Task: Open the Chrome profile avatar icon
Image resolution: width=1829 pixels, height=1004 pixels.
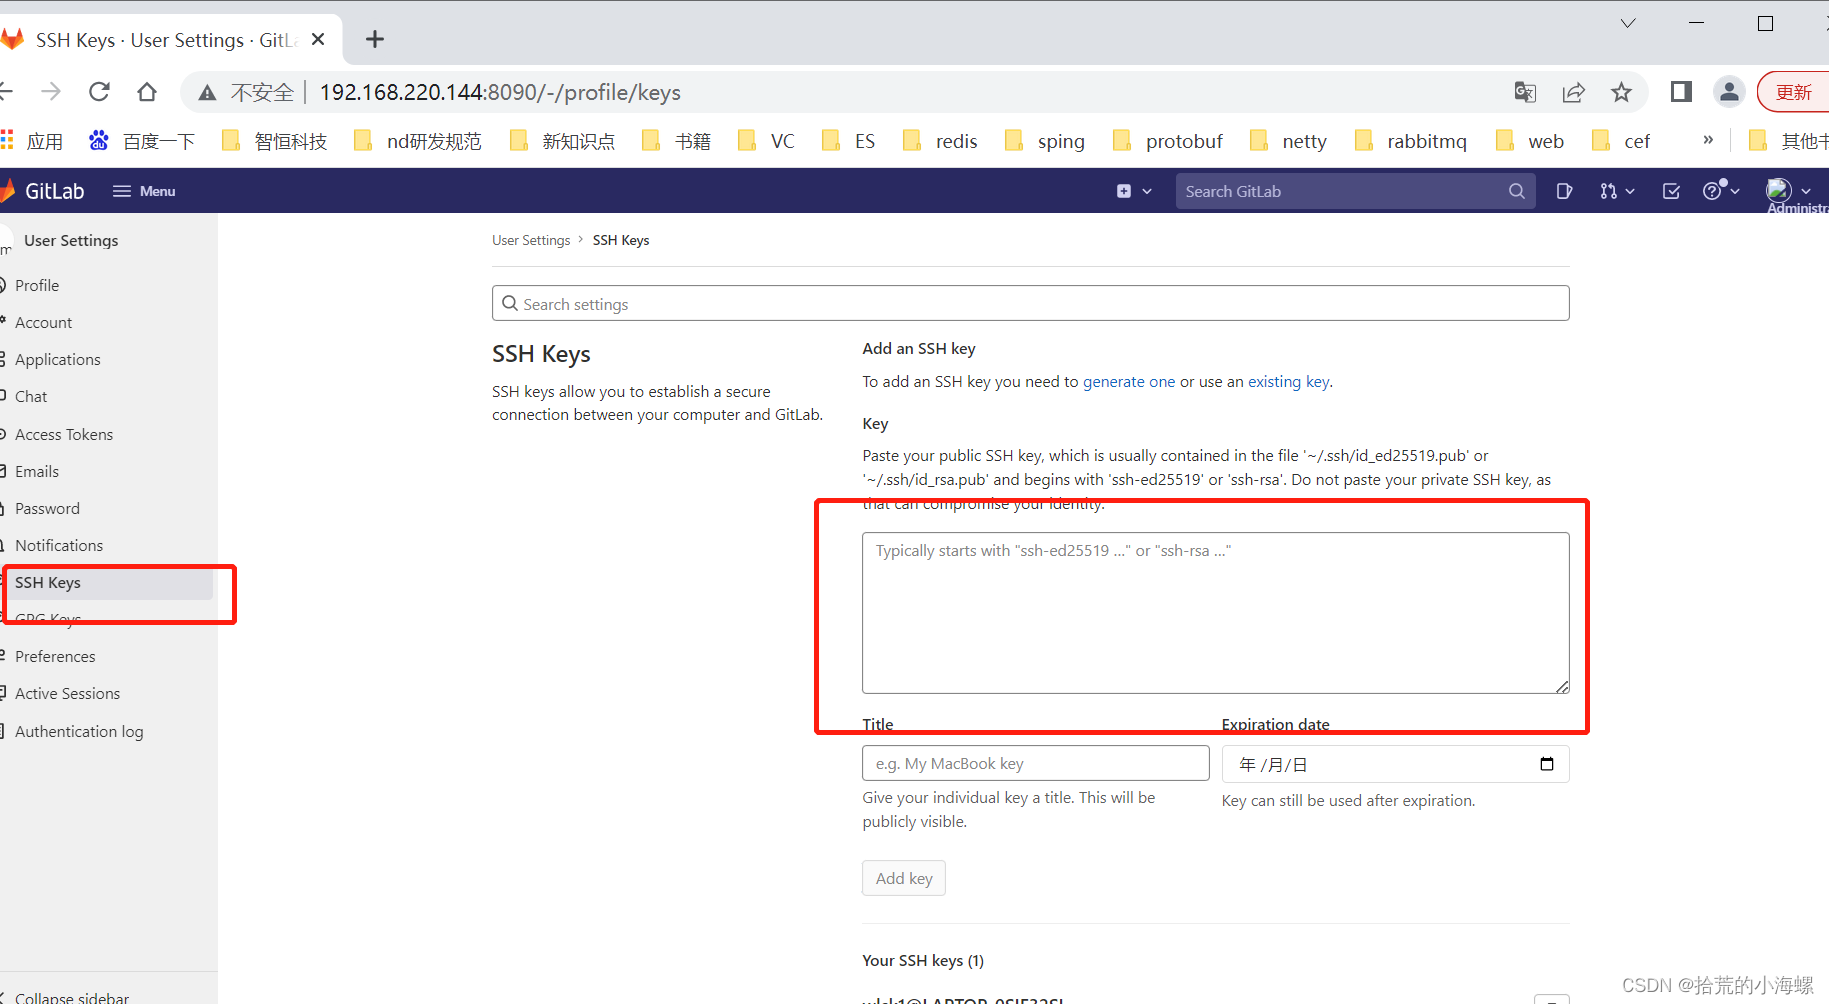Action: click(x=1729, y=92)
